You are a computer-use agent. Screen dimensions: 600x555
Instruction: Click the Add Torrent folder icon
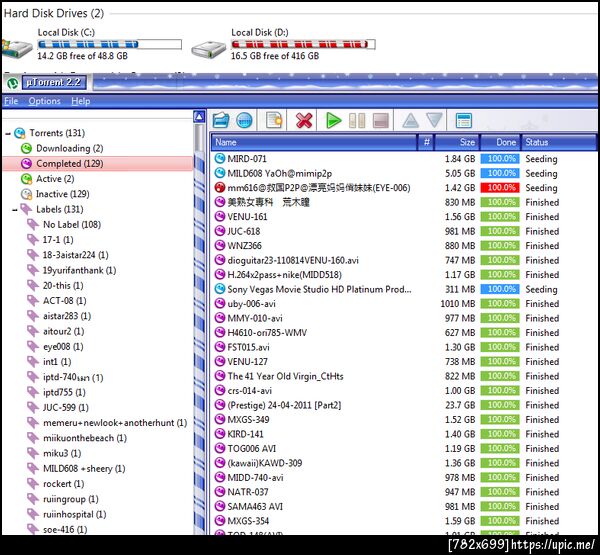coord(221,121)
